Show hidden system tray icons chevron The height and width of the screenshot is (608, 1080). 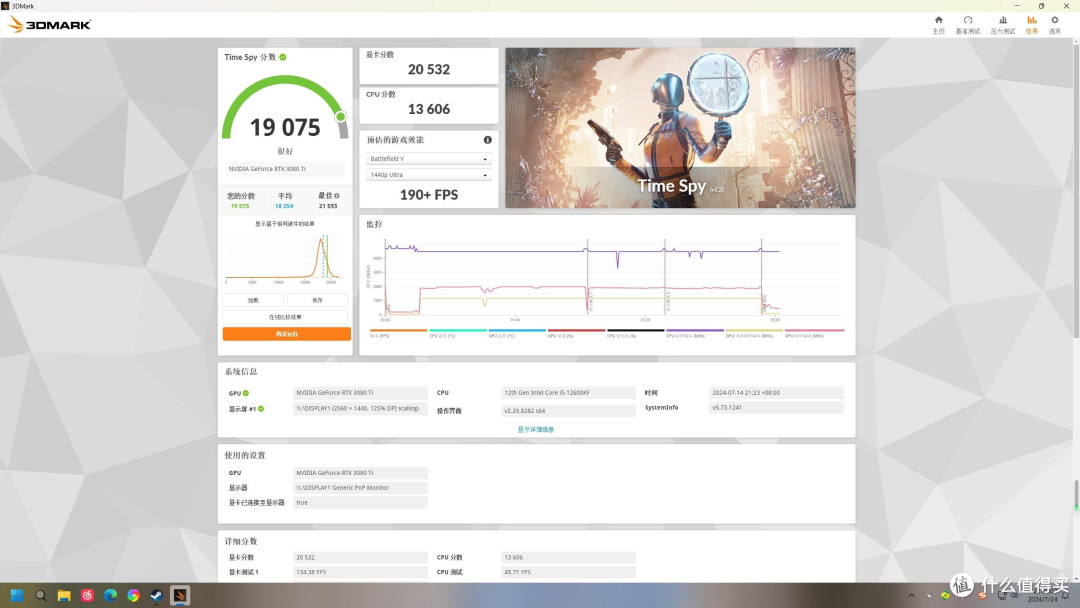pyautogui.click(x=911, y=596)
